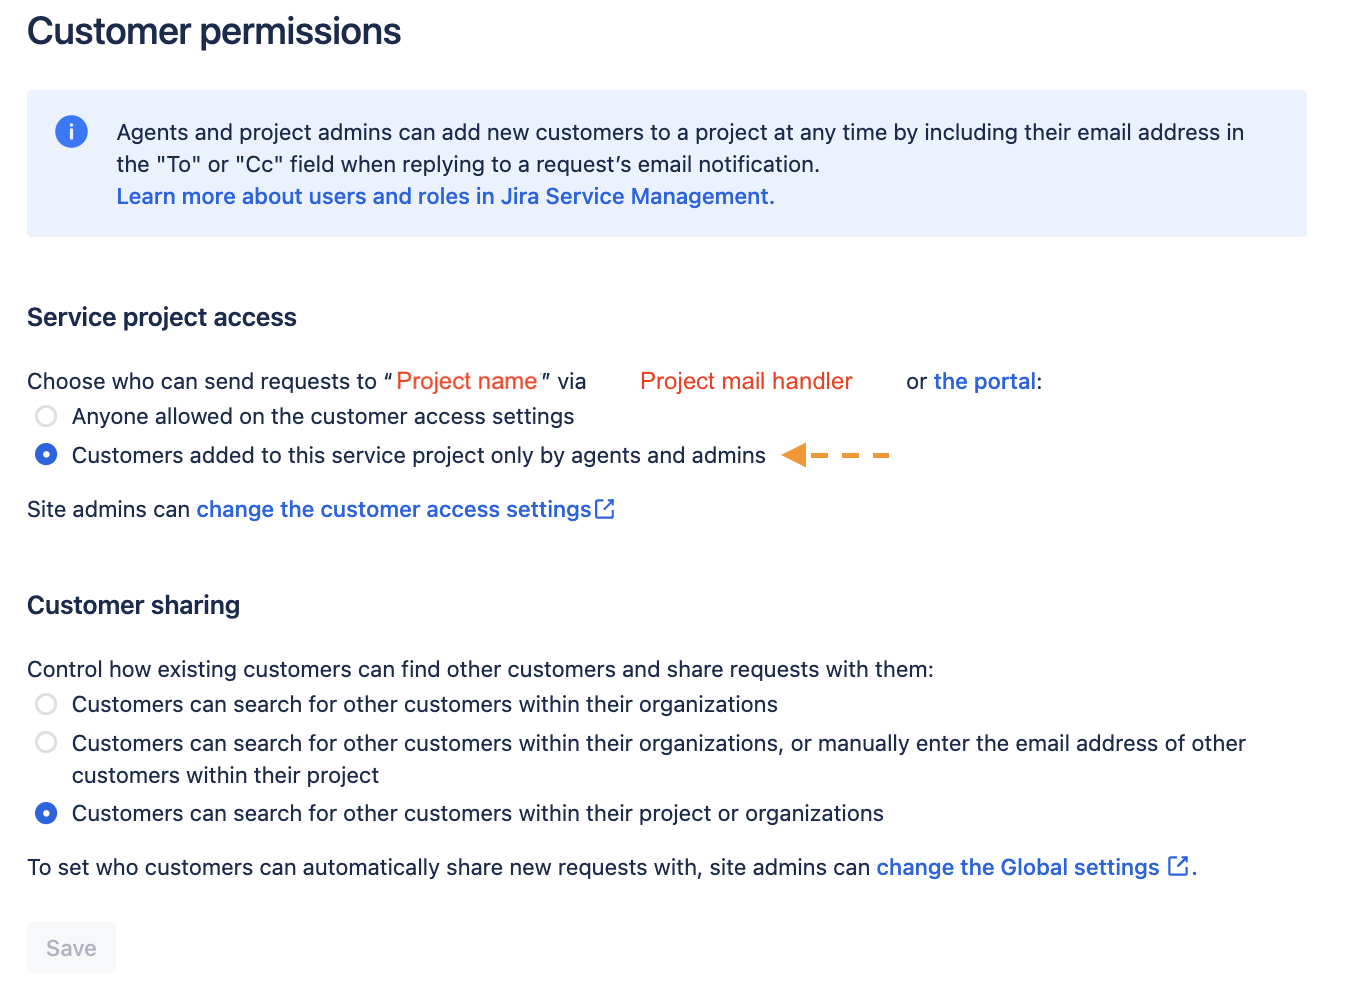This screenshot has width=1356, height=998.
Task: Click the external link icon beside "change the Global settings"
Action: [x=1179, y=865]
